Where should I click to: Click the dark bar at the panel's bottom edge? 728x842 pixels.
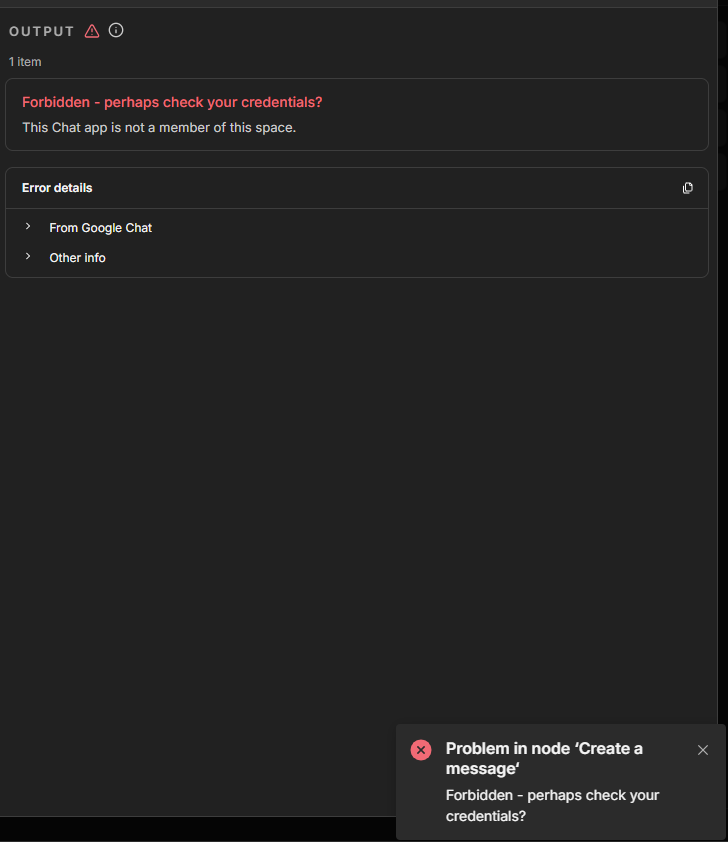point(200,828)
